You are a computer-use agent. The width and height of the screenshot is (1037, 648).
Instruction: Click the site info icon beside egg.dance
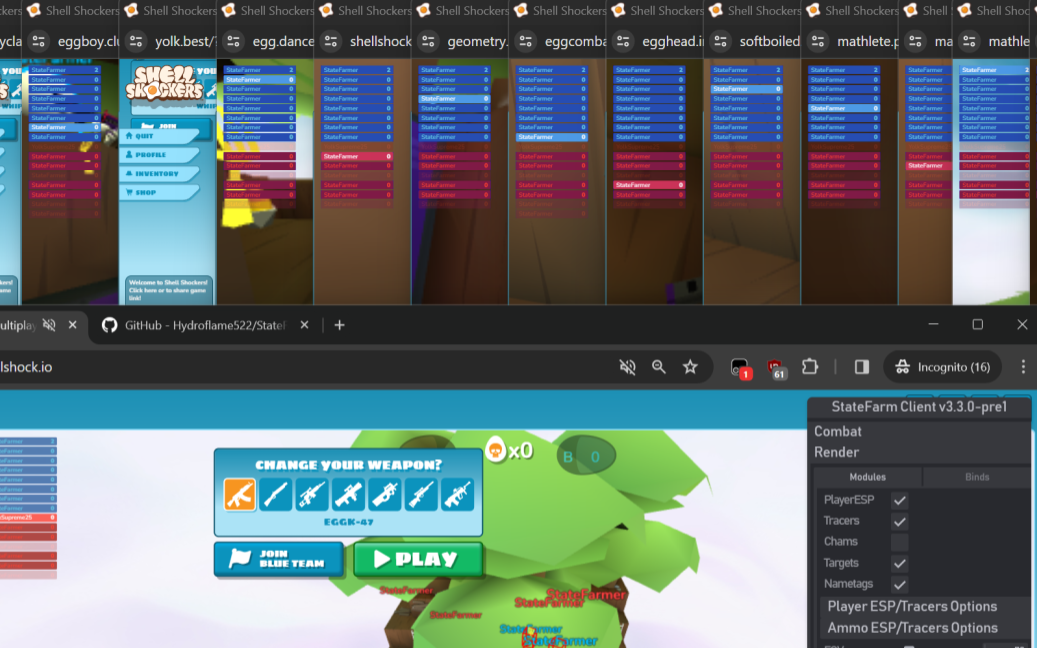click(233, 42)
